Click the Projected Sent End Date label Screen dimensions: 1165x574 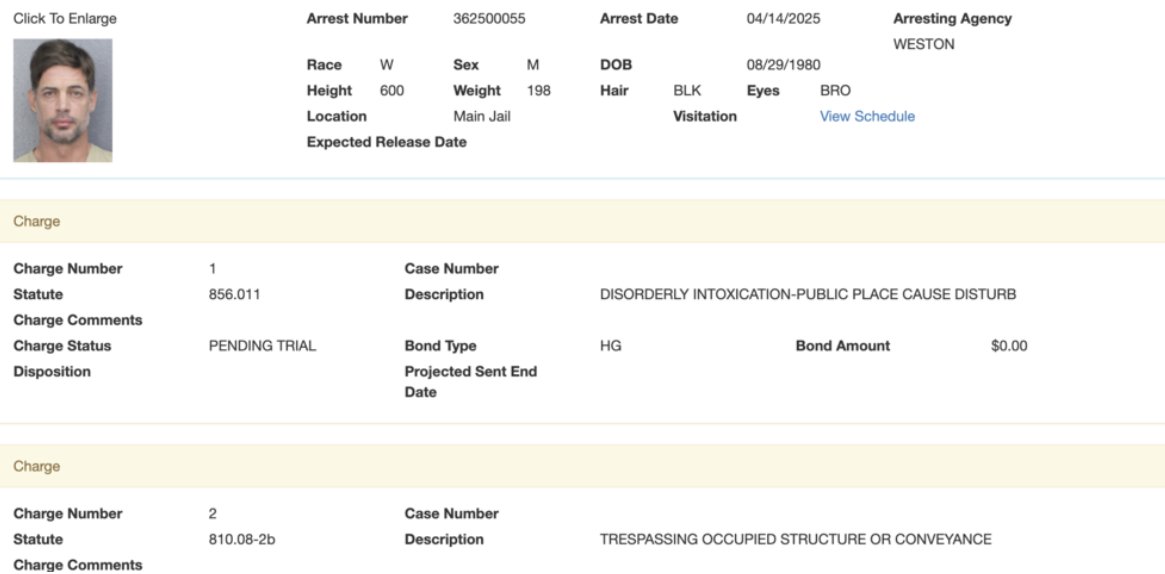[x=470, y=381]
